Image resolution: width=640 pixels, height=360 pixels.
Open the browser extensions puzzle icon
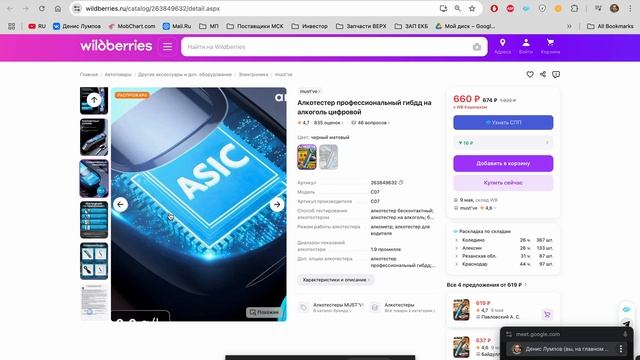574,9
